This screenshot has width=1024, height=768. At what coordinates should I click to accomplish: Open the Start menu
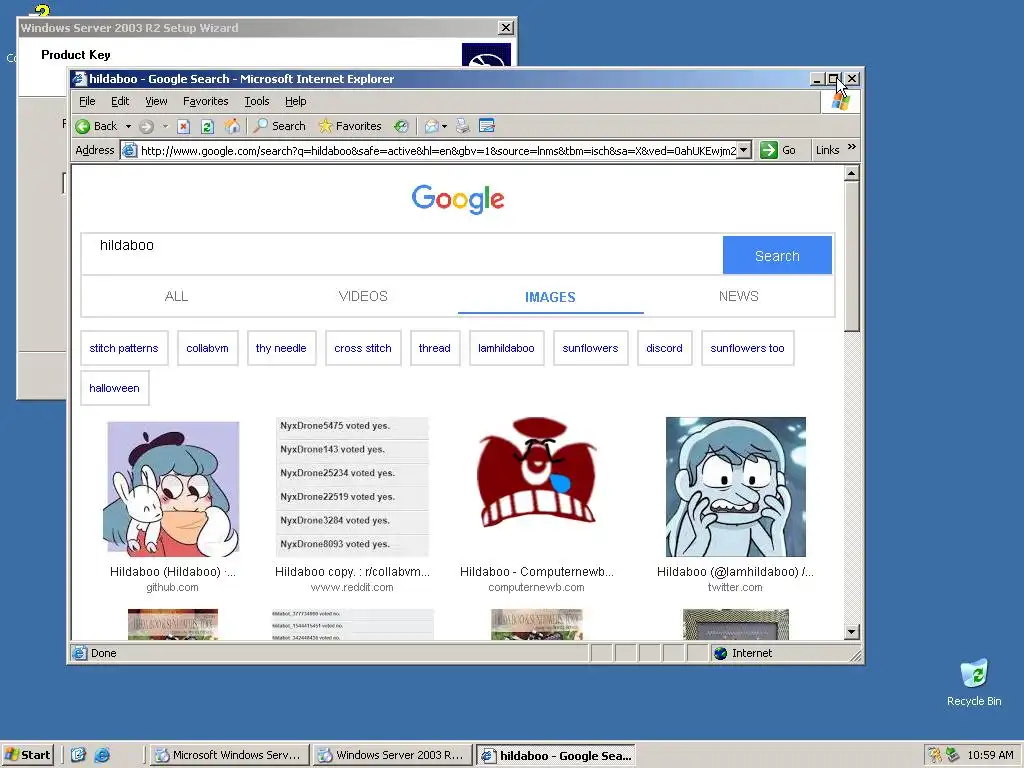click(27, 755)
